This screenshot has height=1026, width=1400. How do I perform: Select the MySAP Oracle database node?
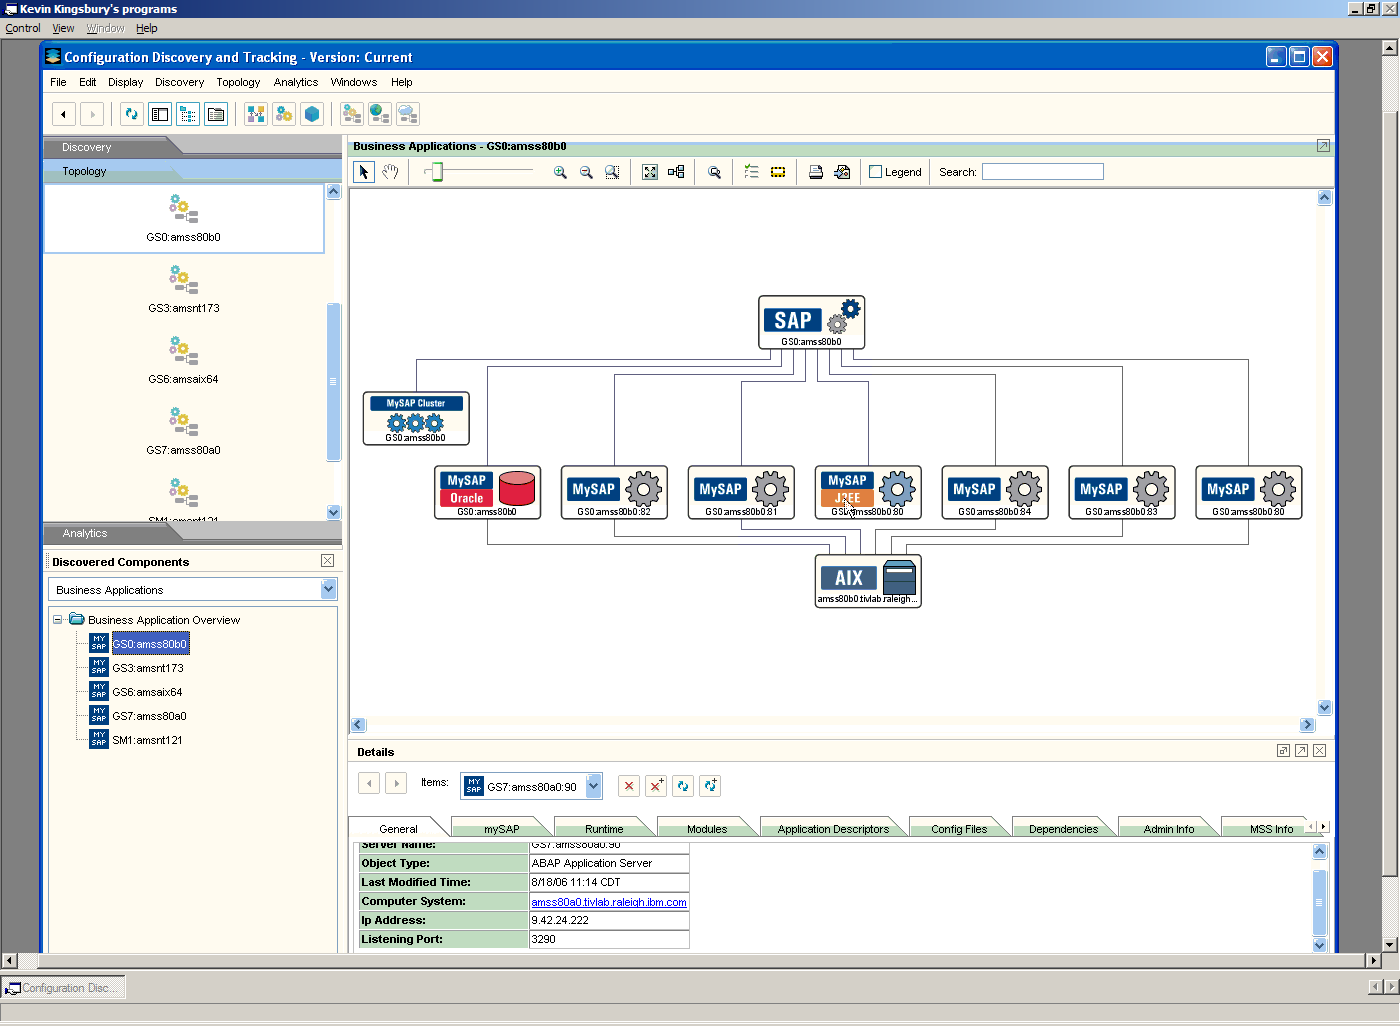(488, 492)
